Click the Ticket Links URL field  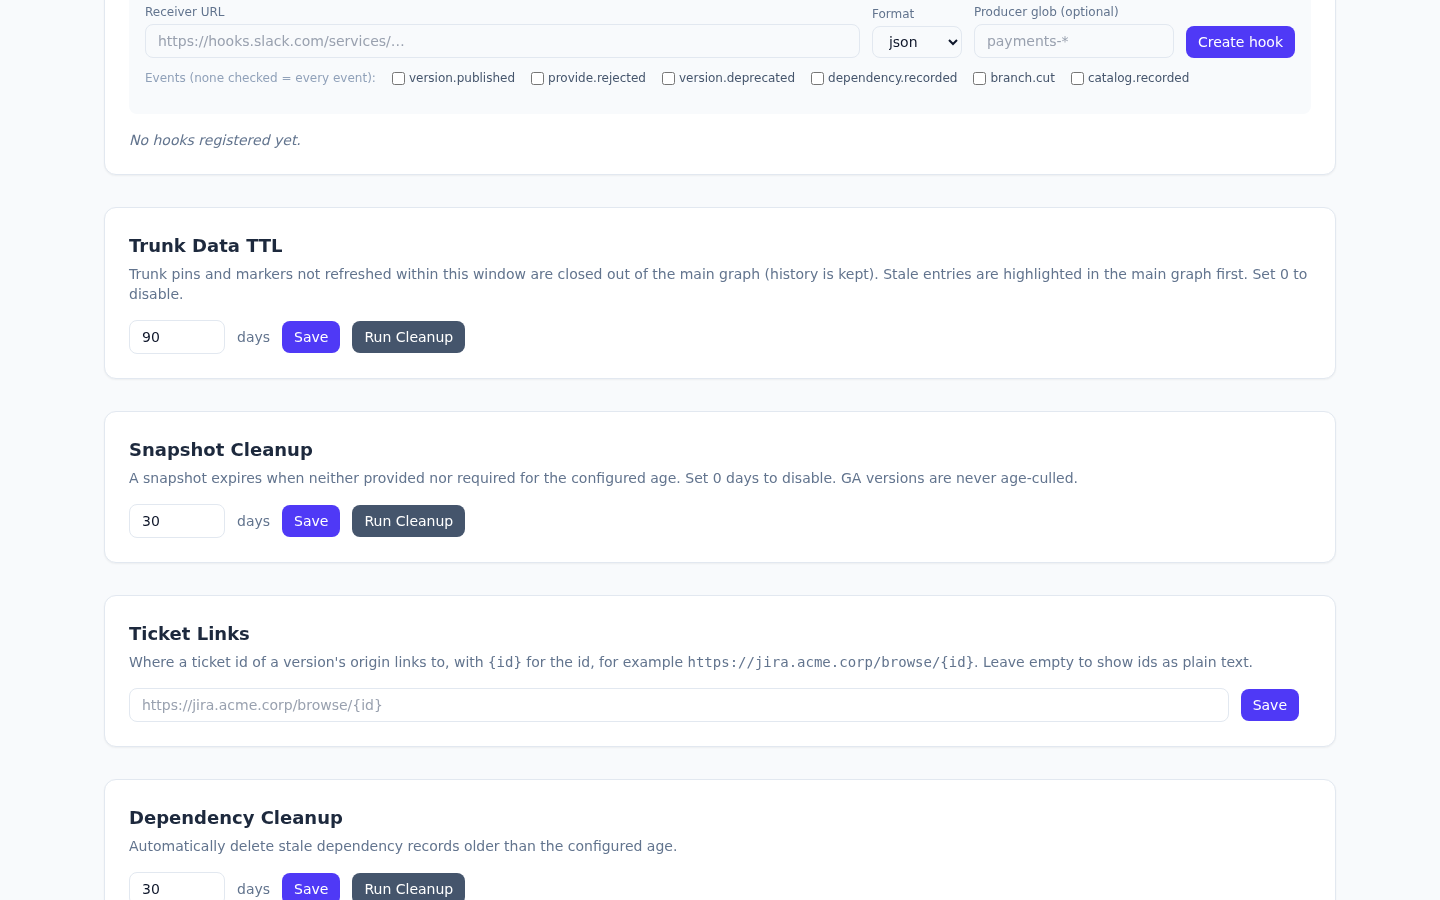tap(679, 705)
